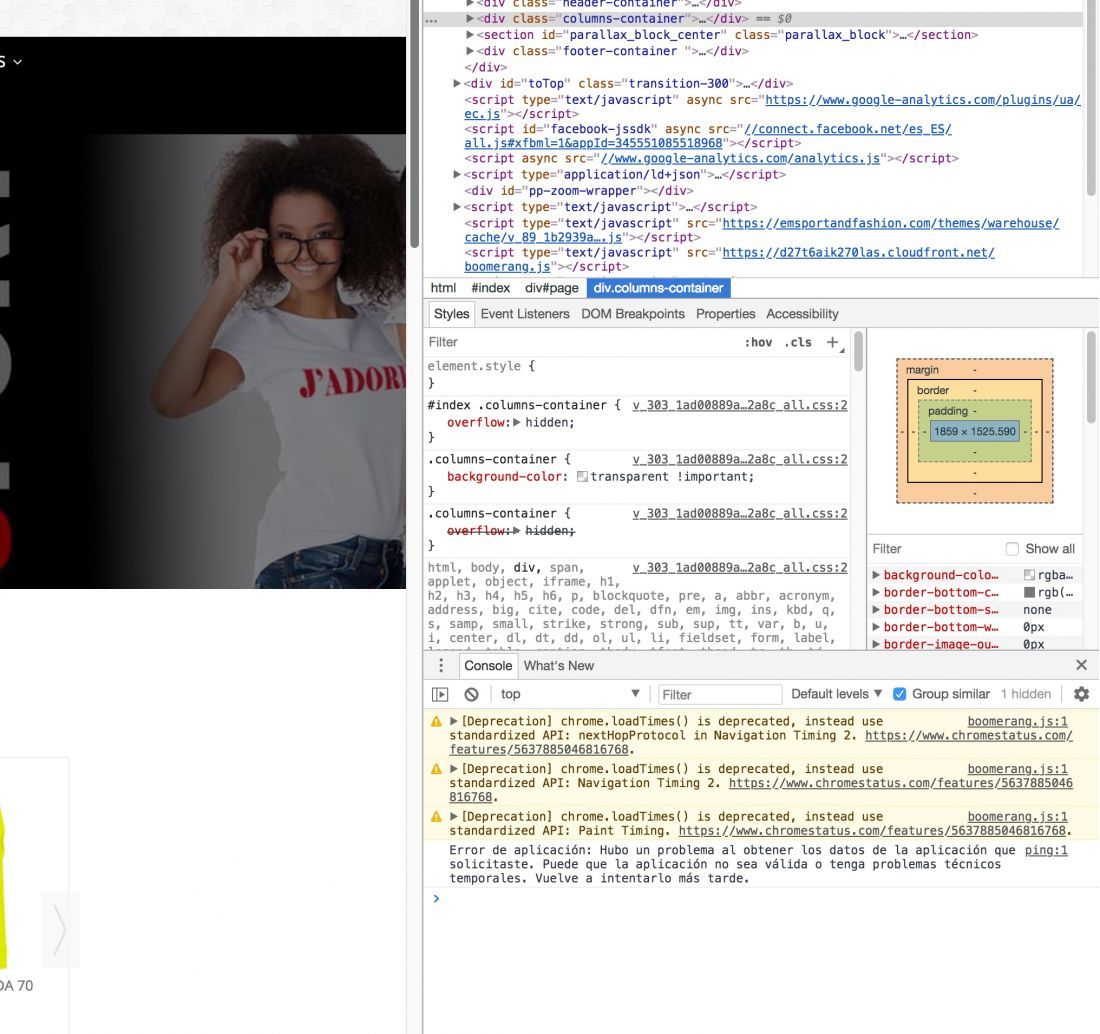Image resolution: width=1100 pixels, height=1034 pixels.
Task: Expand the footer-container div node
Action: click(x=470, y=51)
